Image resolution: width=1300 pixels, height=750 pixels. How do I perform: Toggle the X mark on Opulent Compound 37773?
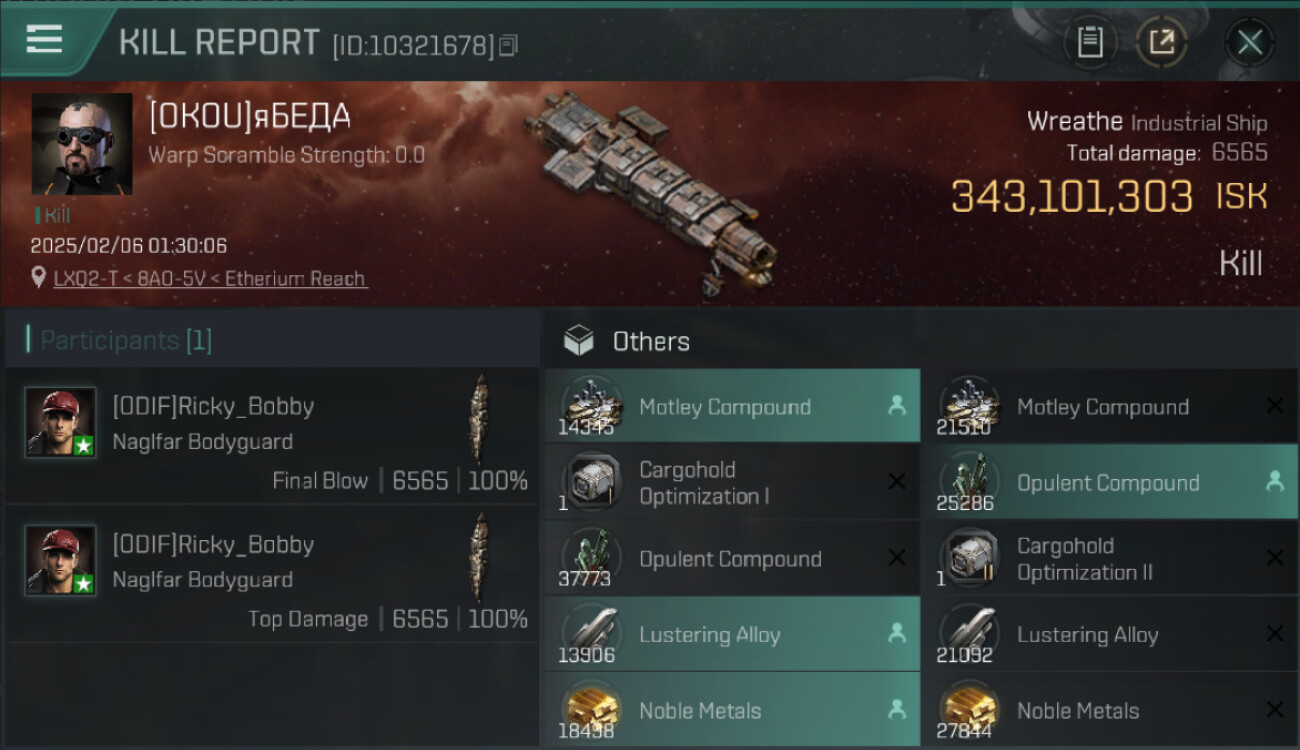click(896, 558)
